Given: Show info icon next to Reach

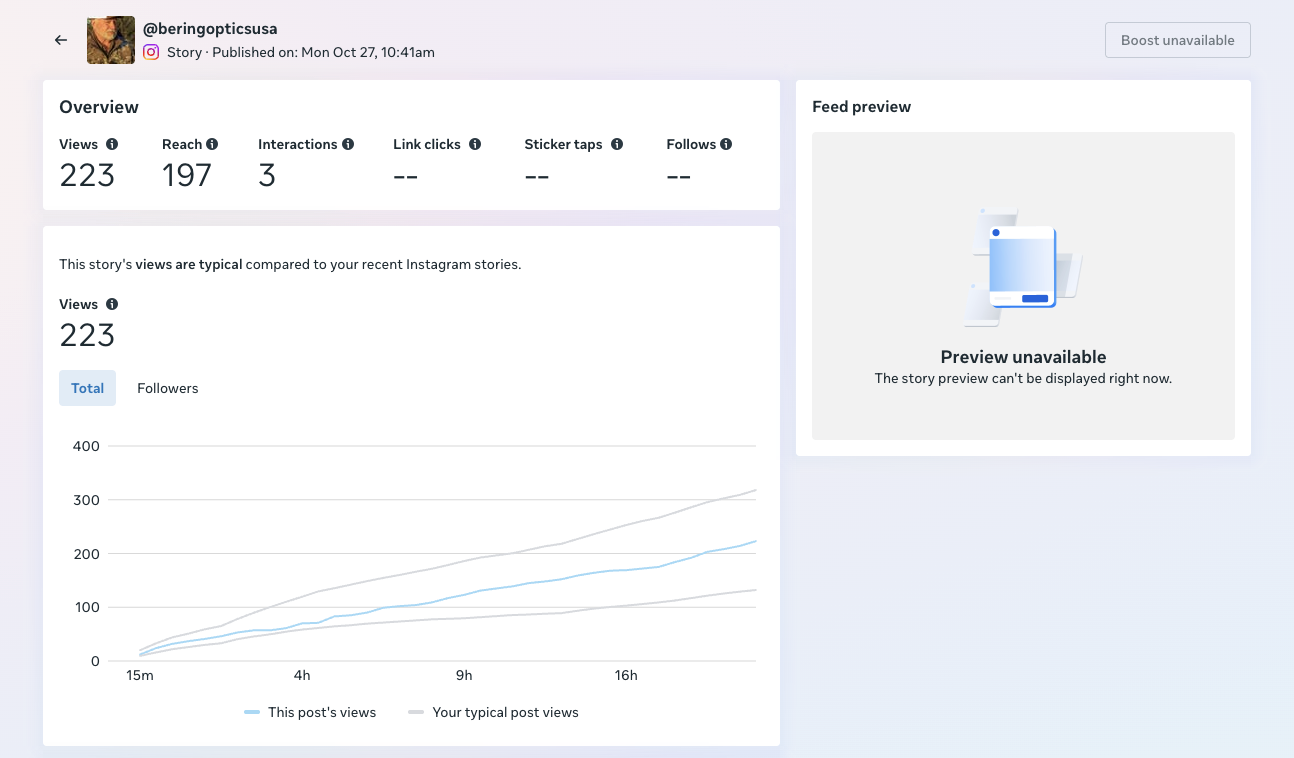Looking at the screenshot, I should [x=212, y=144].
